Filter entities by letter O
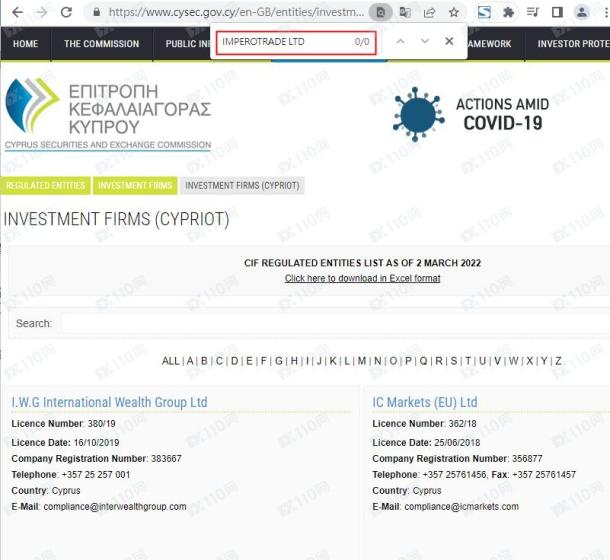The image size is (610, 560). 393,361
